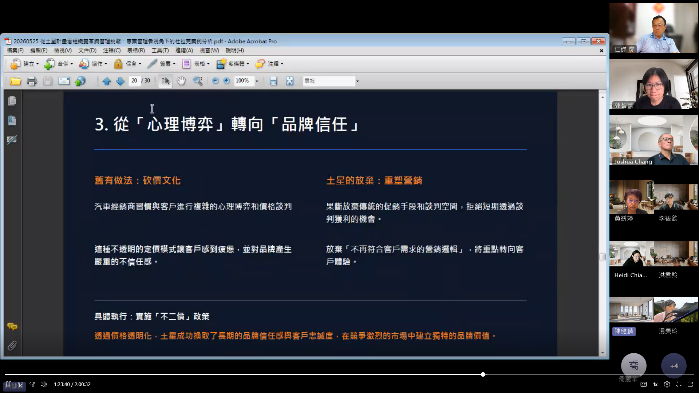Open the 編輯(E) Edit menu
The height and width of the screenshot is (393, 699).
38,50
